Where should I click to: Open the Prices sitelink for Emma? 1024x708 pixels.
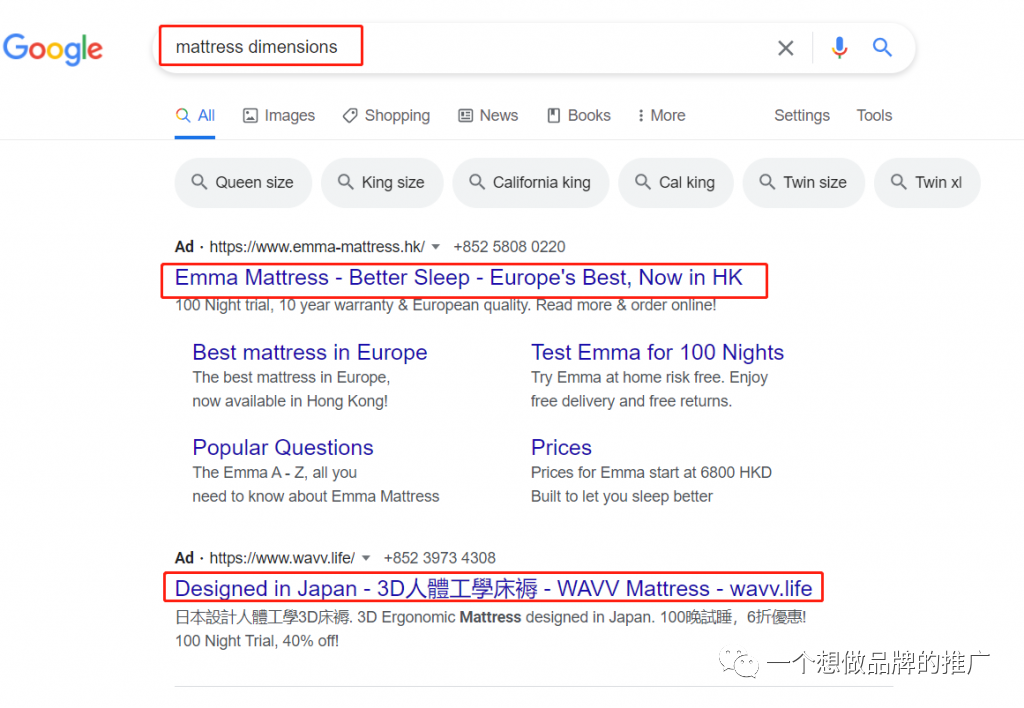pos(561,447)
